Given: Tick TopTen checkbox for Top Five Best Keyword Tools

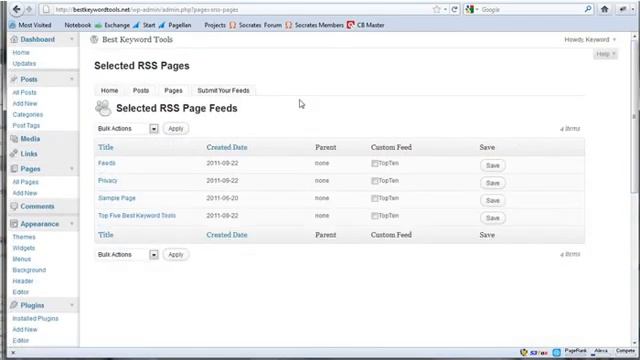Looking at the screenshot, I should point(374,216).
